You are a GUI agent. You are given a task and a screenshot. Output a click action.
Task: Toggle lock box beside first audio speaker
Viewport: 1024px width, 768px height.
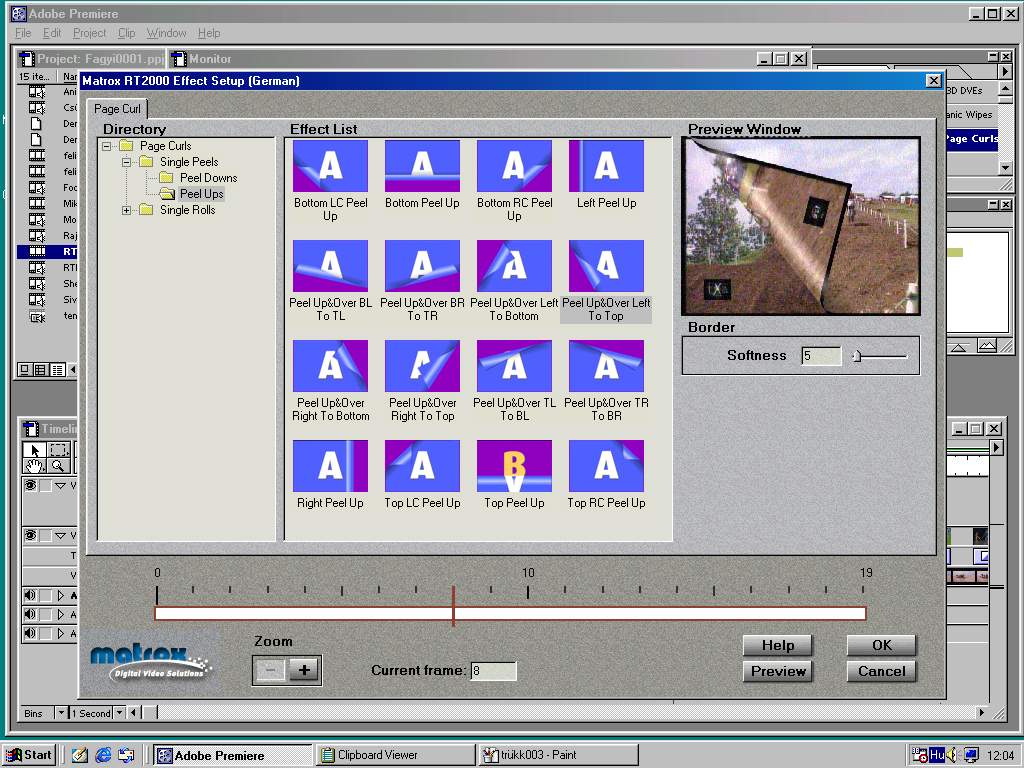coord(46,595)
